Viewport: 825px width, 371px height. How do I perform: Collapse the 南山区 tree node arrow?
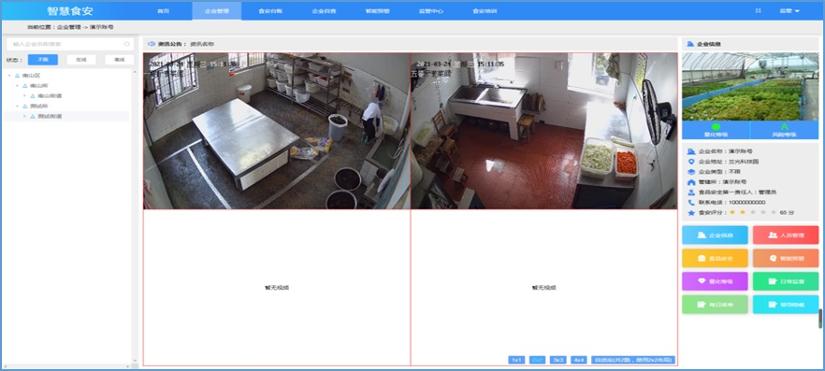9,76
